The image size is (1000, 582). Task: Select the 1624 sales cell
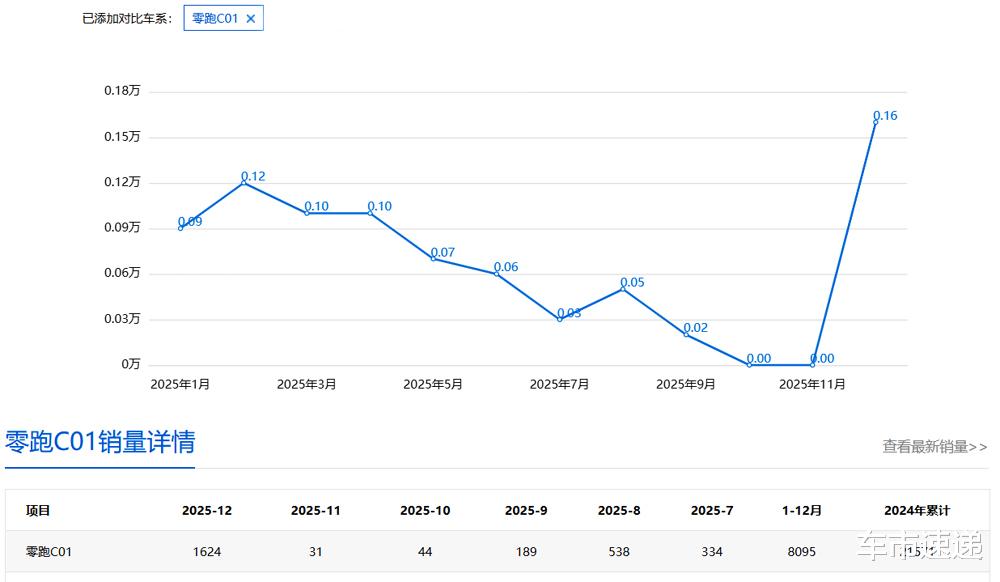207,551
